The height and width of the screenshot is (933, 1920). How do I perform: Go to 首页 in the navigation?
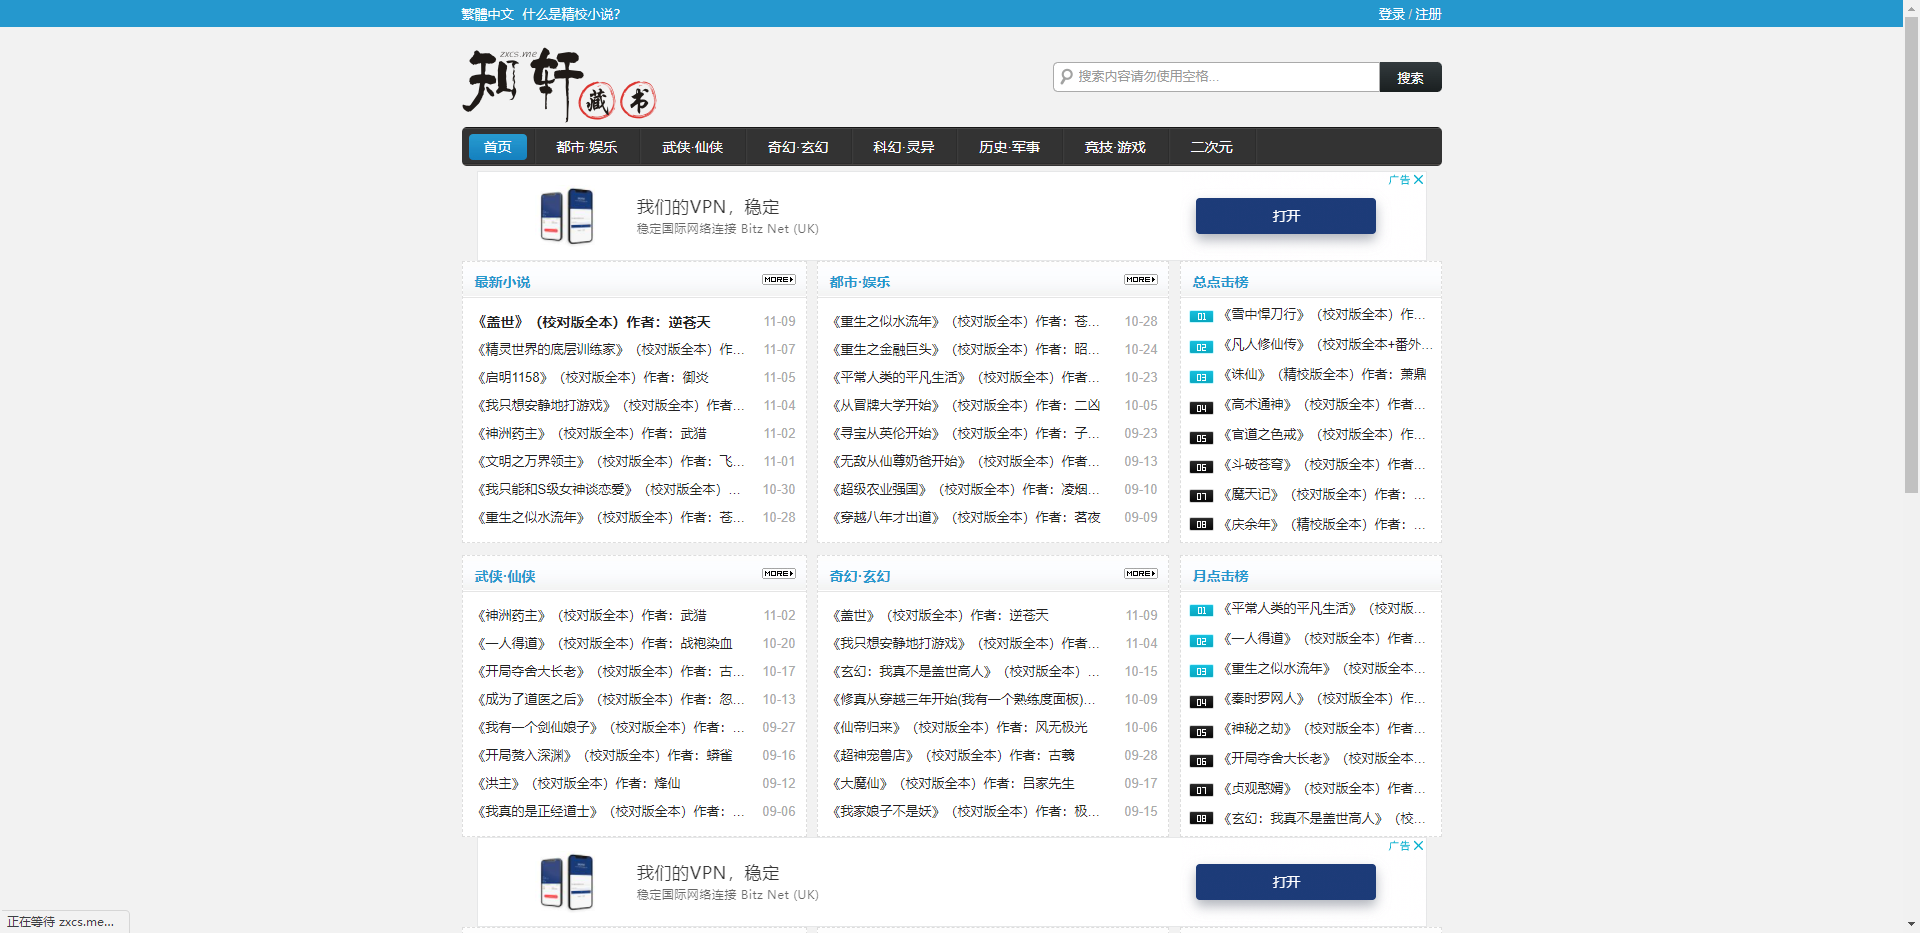[x=497, y=146]
